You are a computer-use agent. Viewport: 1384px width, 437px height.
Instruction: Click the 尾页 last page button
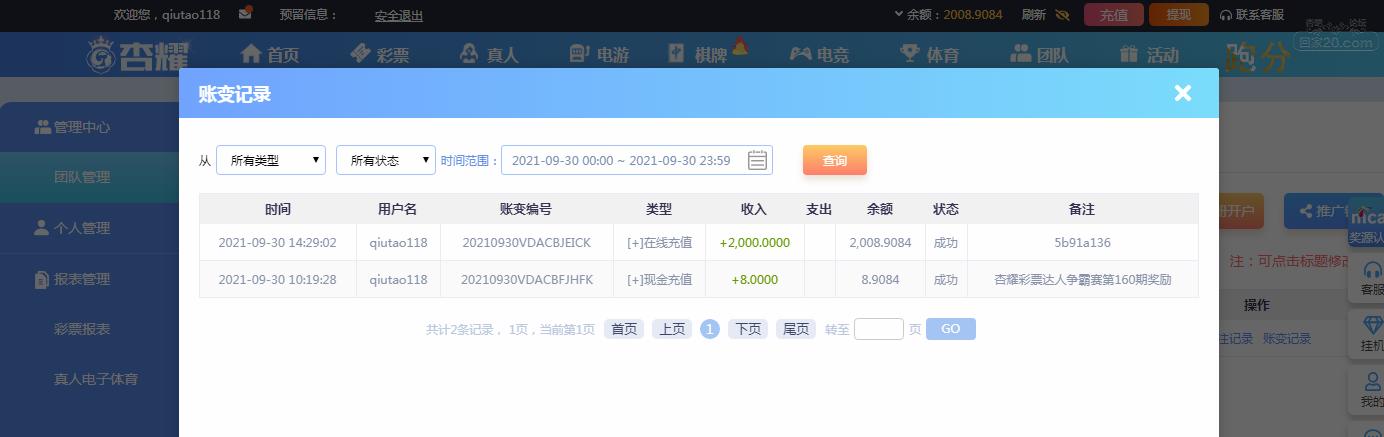pyautogui.click(x=796, y=329)
